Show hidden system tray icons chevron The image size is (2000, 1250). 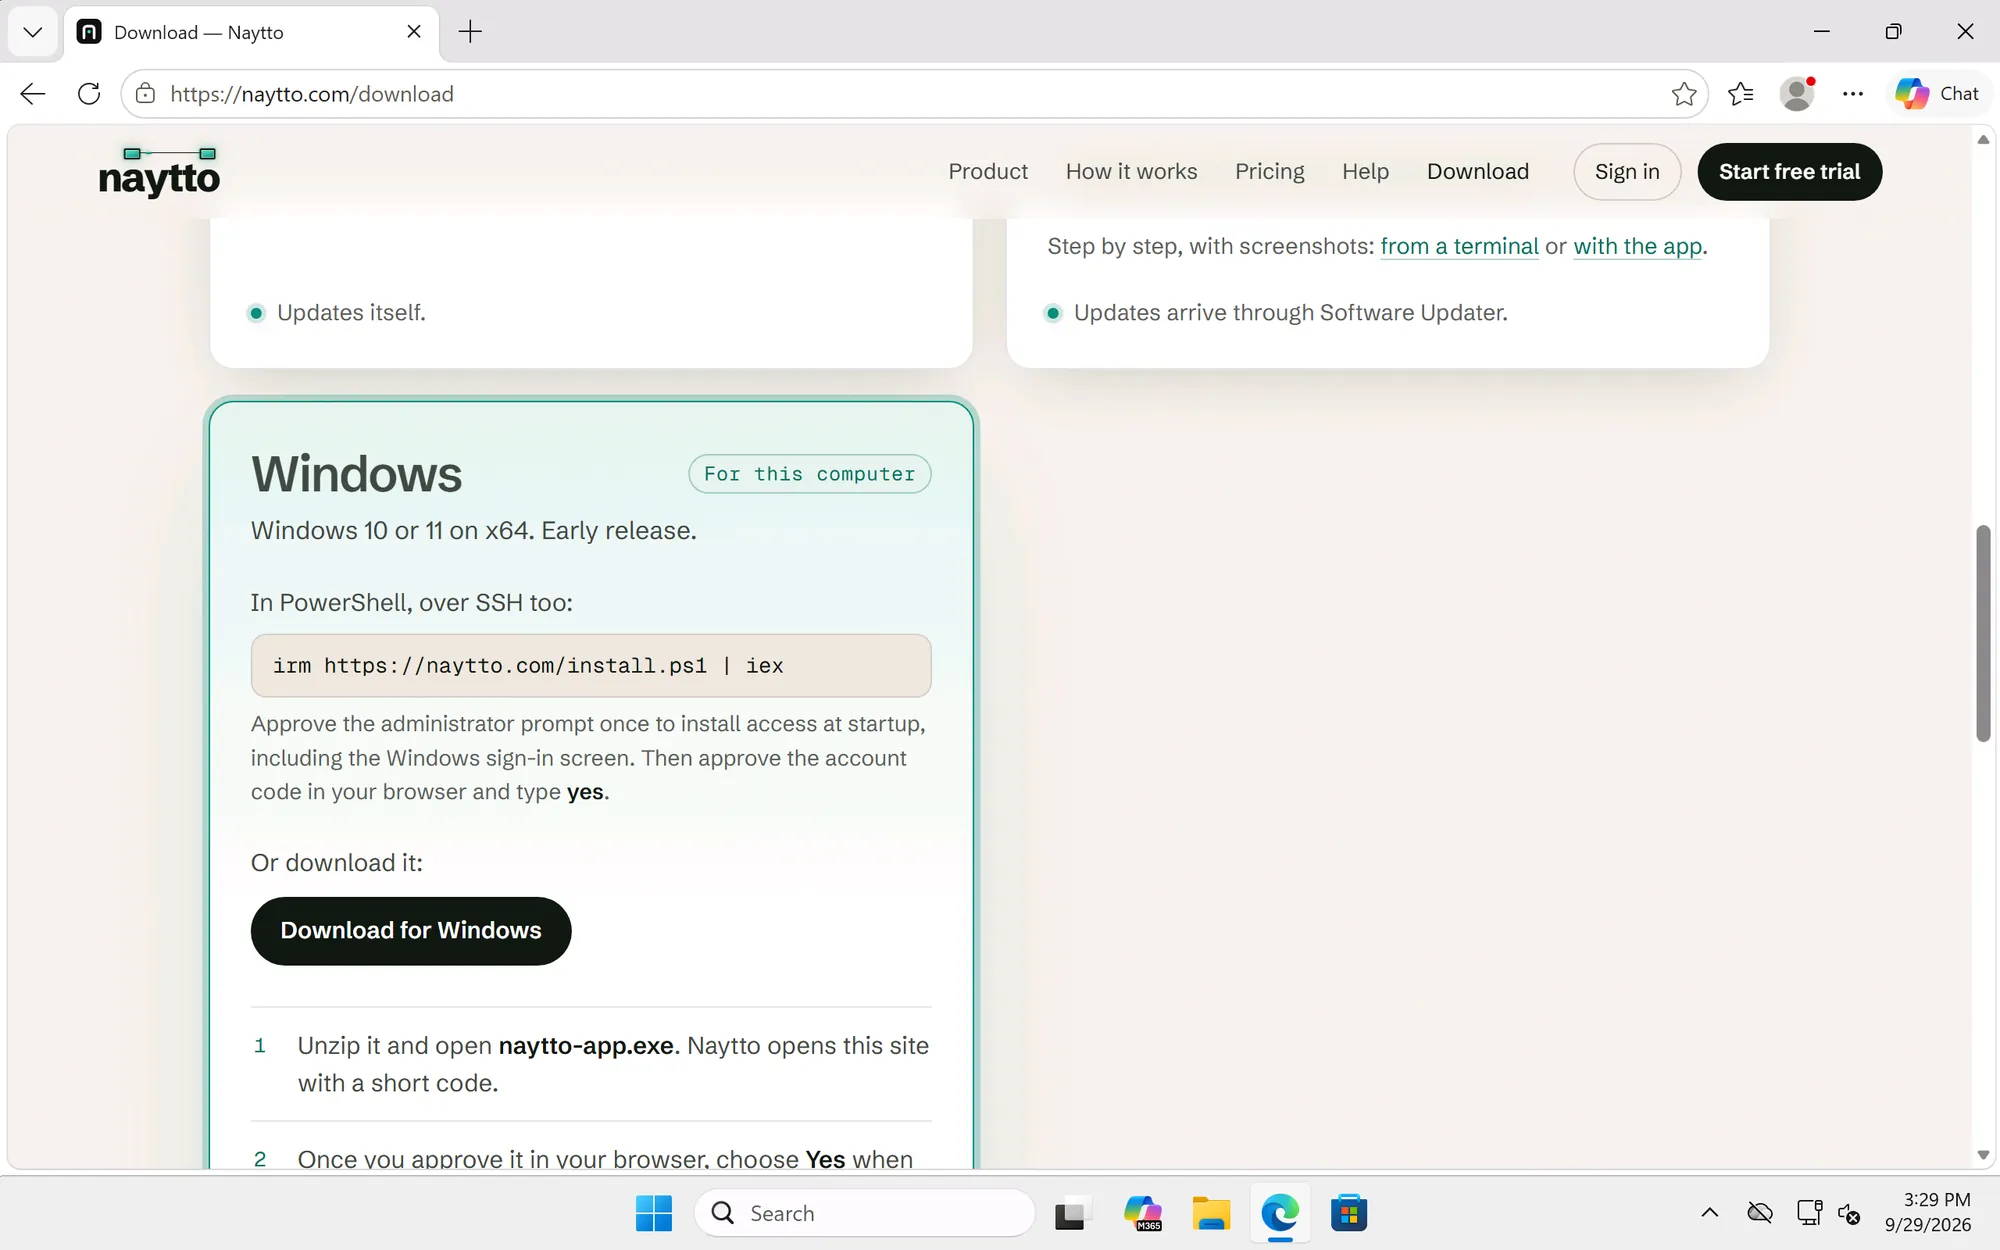[1710, 1213]
